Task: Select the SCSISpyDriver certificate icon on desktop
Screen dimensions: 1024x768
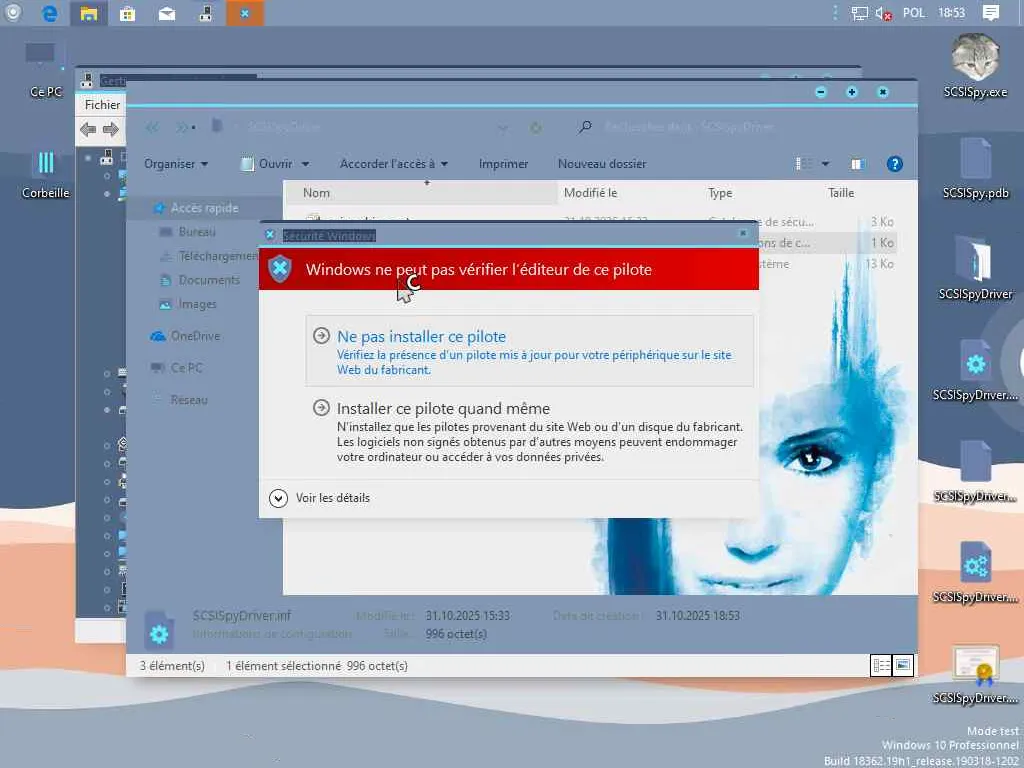Action: click(975, 674)
